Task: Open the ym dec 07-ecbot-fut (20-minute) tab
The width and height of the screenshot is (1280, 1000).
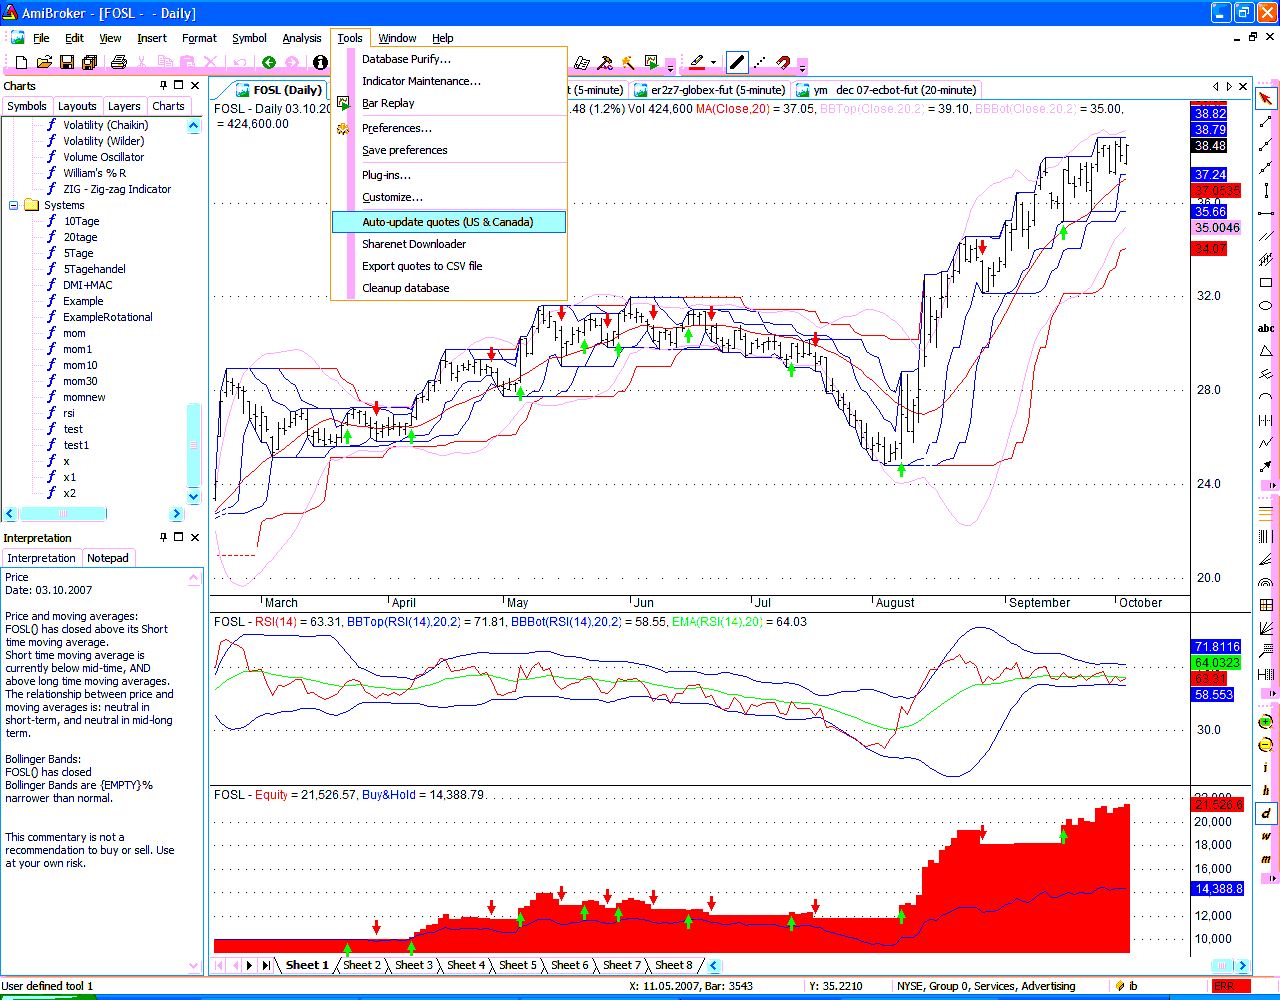Action: [886, 90]
